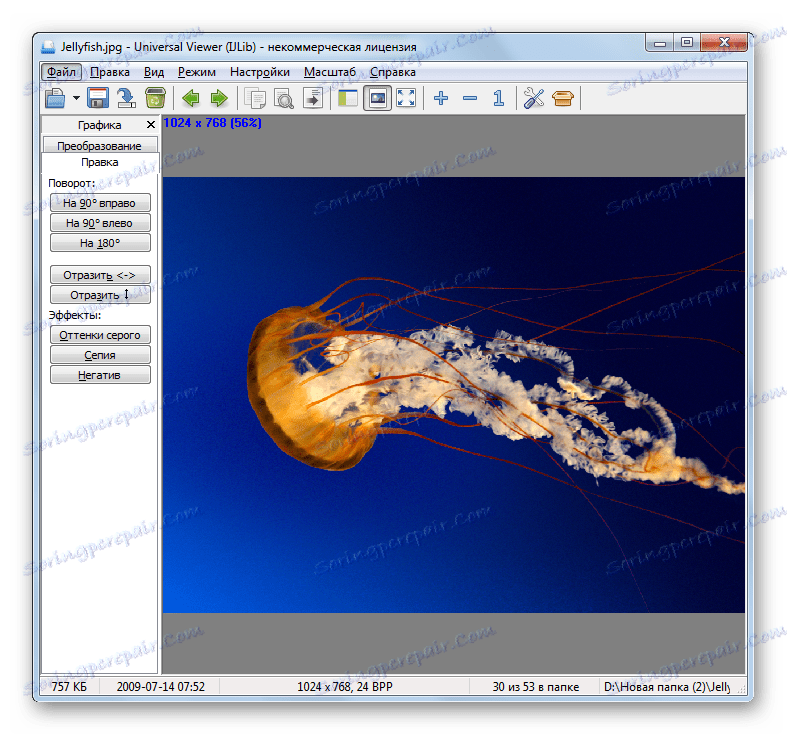Rotate image На 90° влево
The height and width of the screenshot is (735, 787).
(x=100, y=223)
